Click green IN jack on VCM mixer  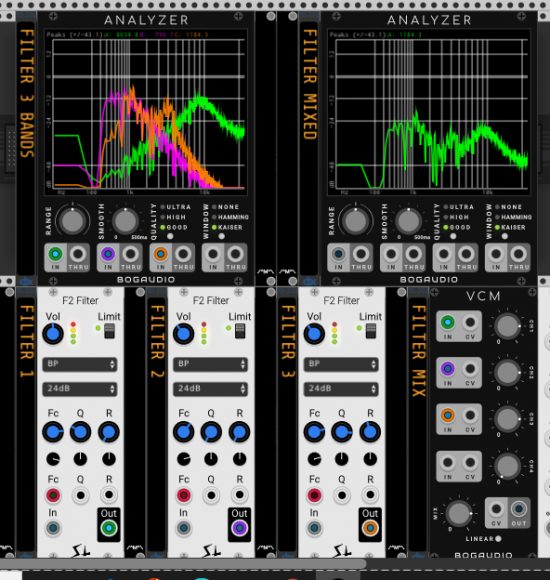448,322
